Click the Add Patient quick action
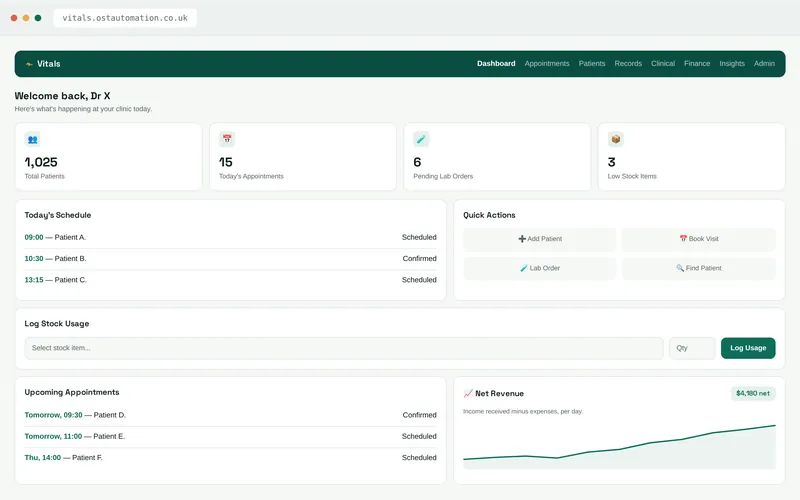800x500 pixels. click(540, 239)
